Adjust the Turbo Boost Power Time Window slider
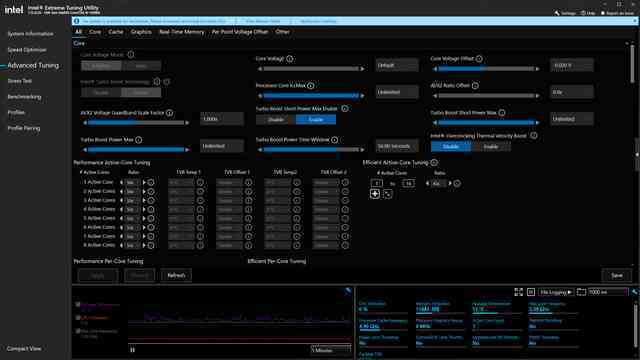The height and width of the screenshot is (360, 640). pyautogui.click(x=311, y=150)
